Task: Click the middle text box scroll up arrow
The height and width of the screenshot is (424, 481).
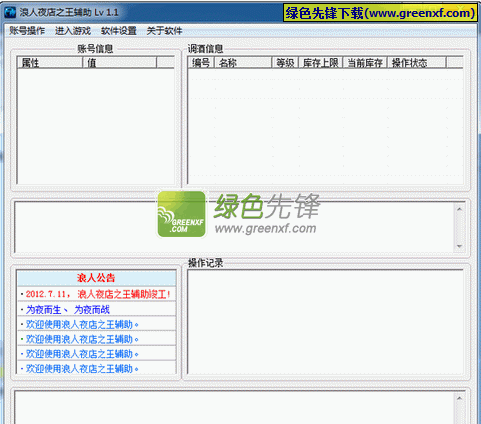Action: point(459,209)
